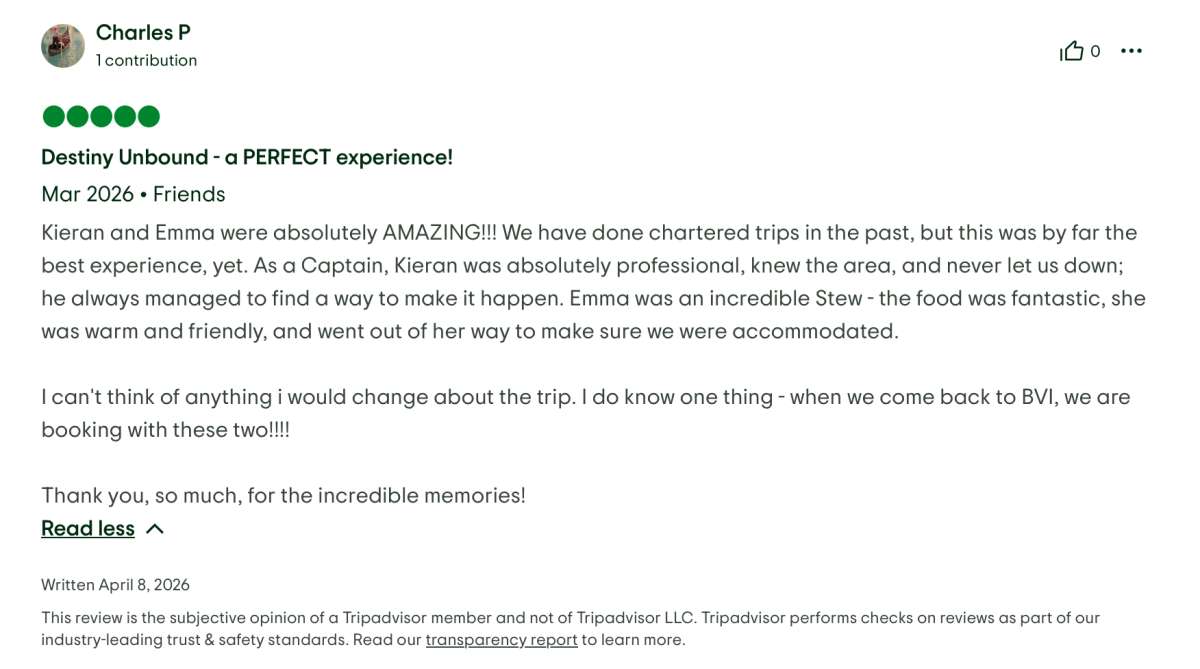1200x669 pixels.
Task: Click the first green rating bubble
Action: click(x=53, y=117)
